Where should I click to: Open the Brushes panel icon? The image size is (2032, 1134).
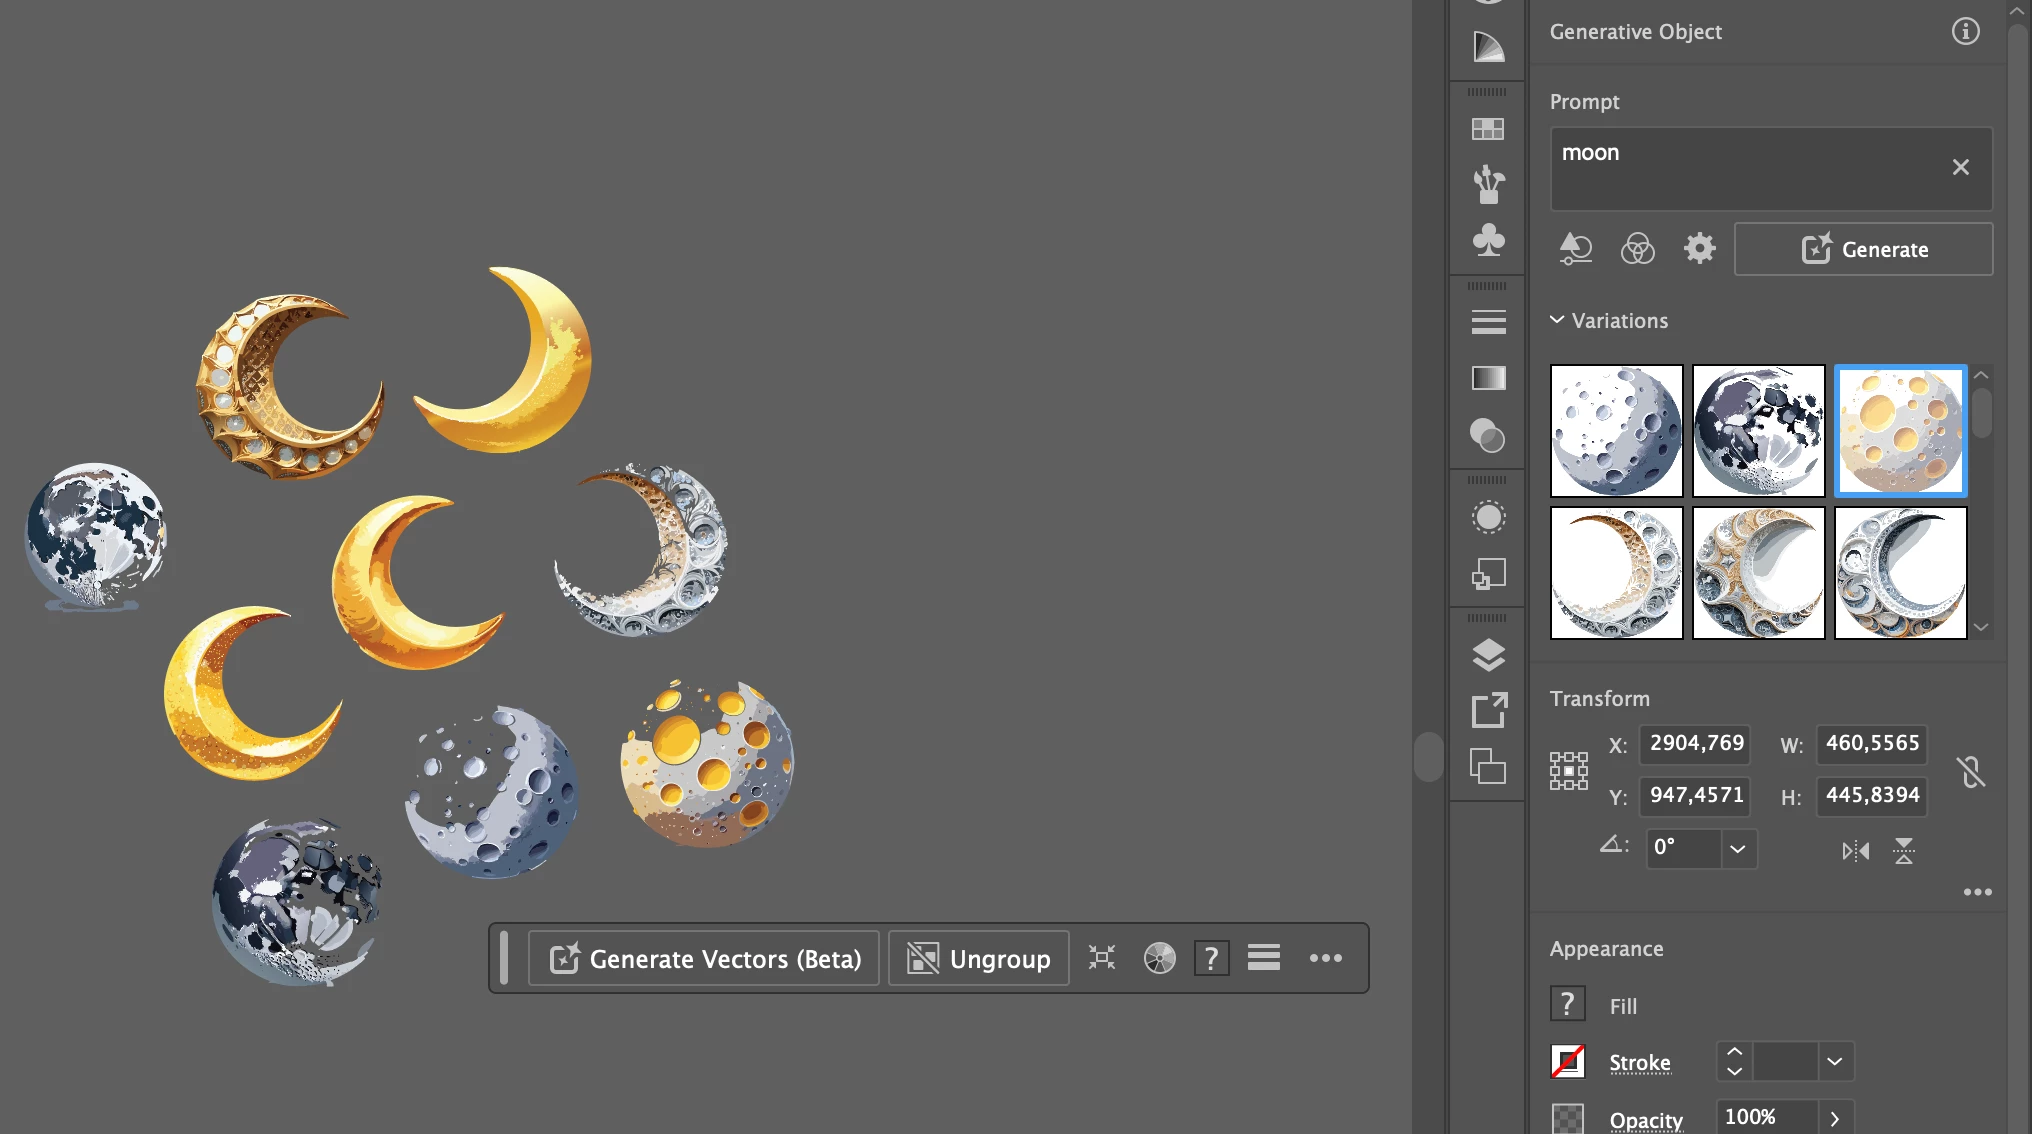1488,185
